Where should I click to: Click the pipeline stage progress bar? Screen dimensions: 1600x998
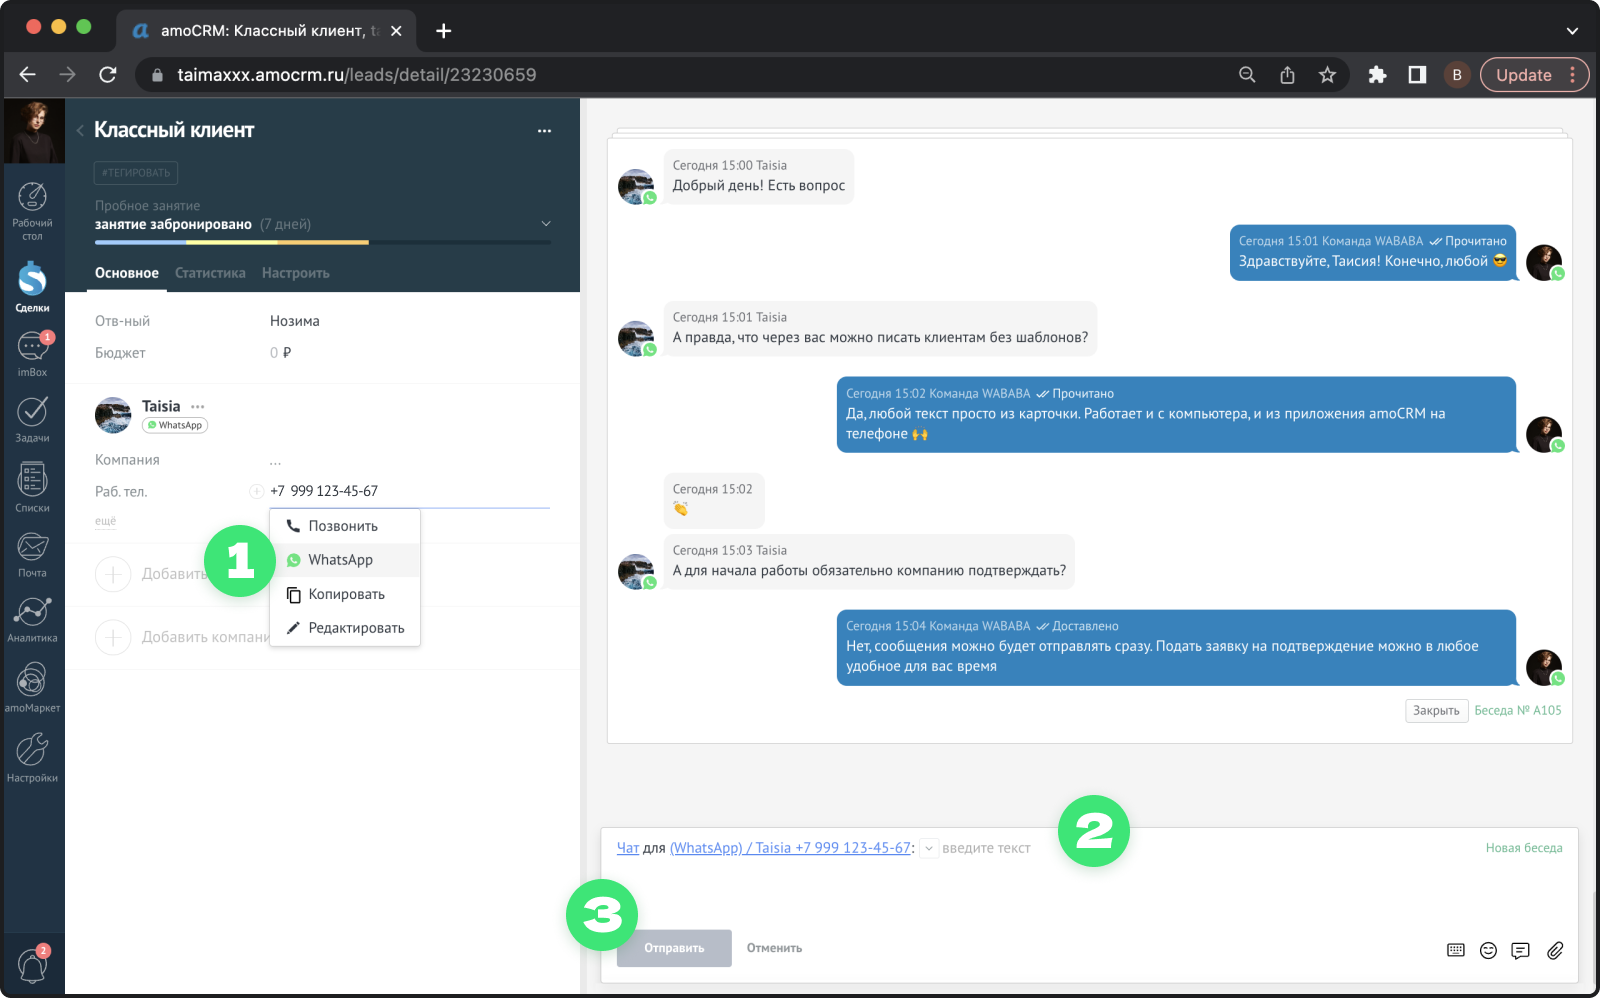322,242
